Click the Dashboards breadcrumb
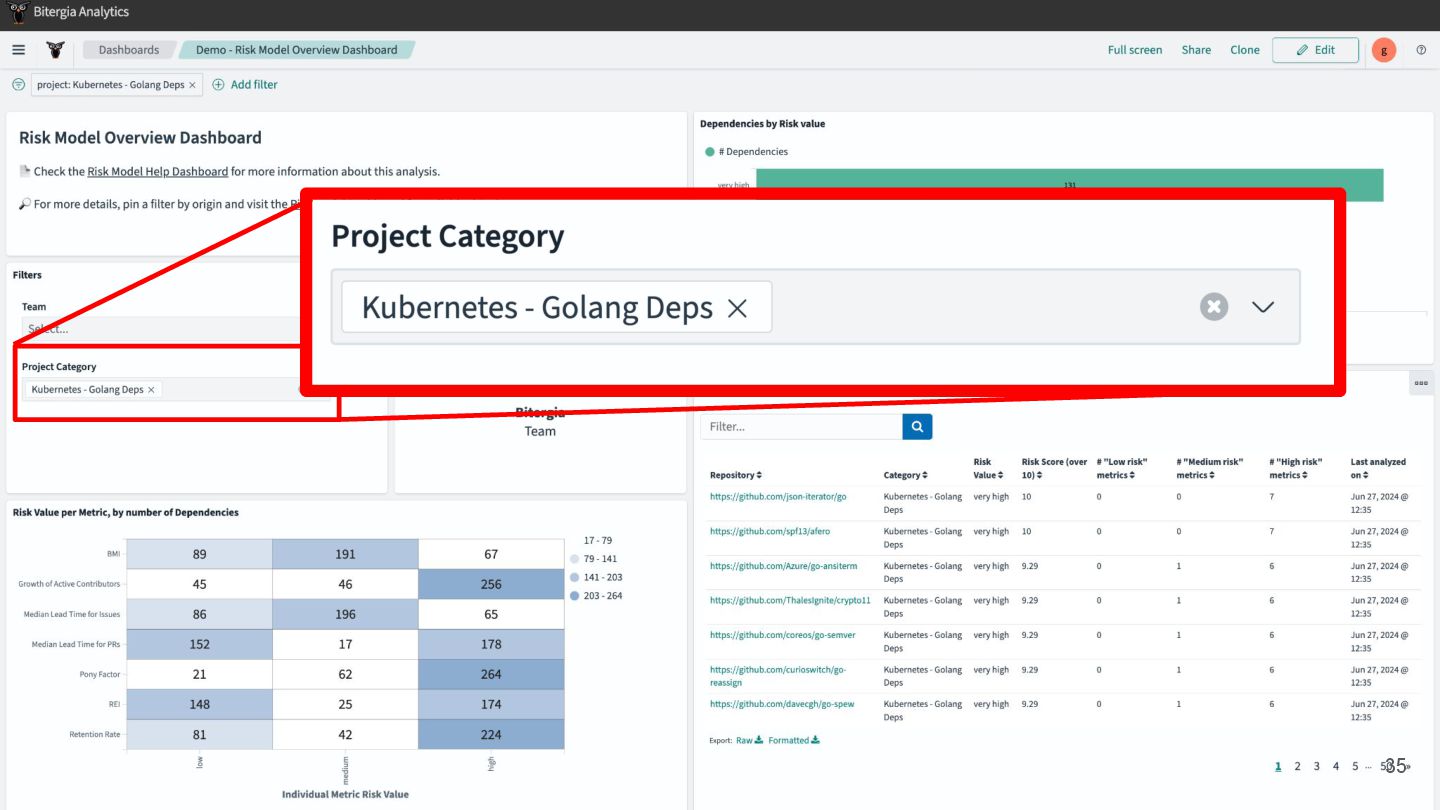The height and width of the screenshot is (810, 1440). 128,50
